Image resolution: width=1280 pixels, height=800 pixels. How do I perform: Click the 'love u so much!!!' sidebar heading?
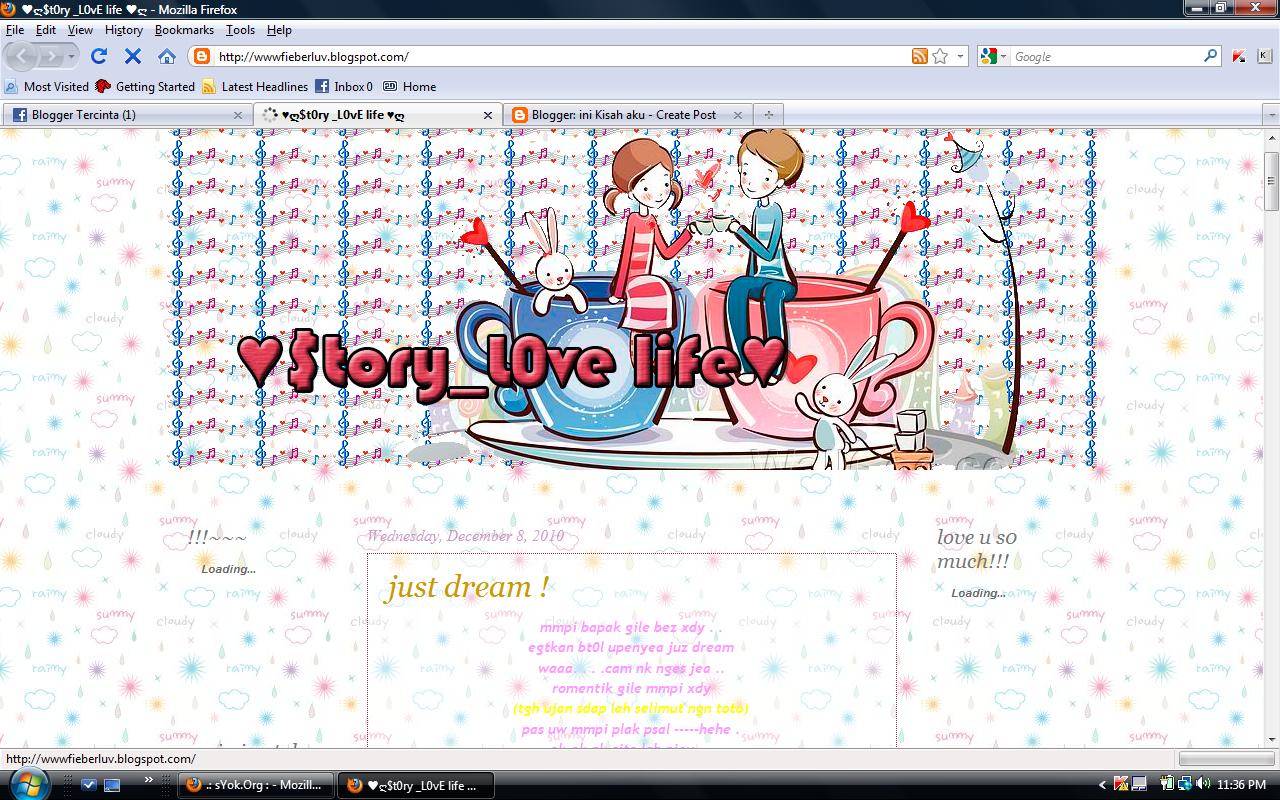976,549
